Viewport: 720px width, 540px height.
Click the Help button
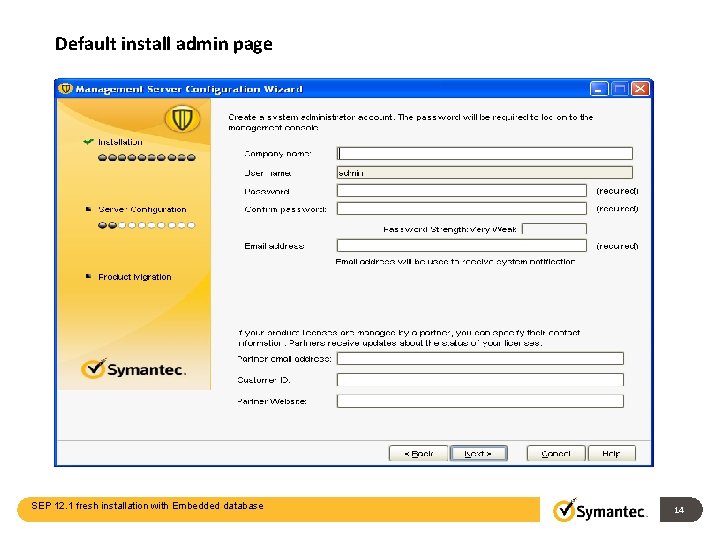tap(612, 453)
